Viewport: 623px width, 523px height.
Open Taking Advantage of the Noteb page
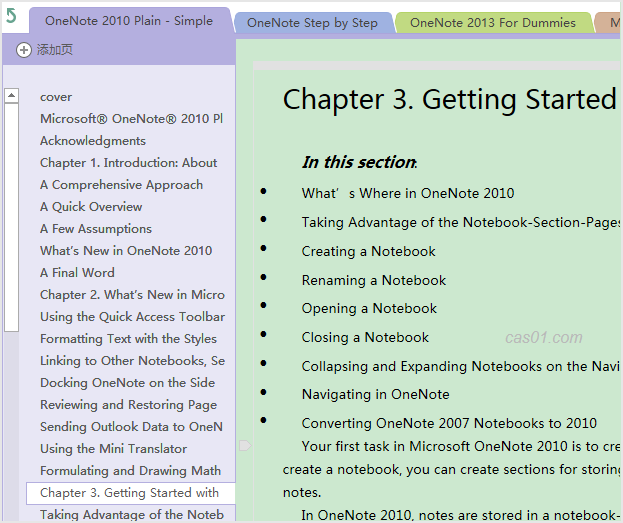[x=132, y=515]
